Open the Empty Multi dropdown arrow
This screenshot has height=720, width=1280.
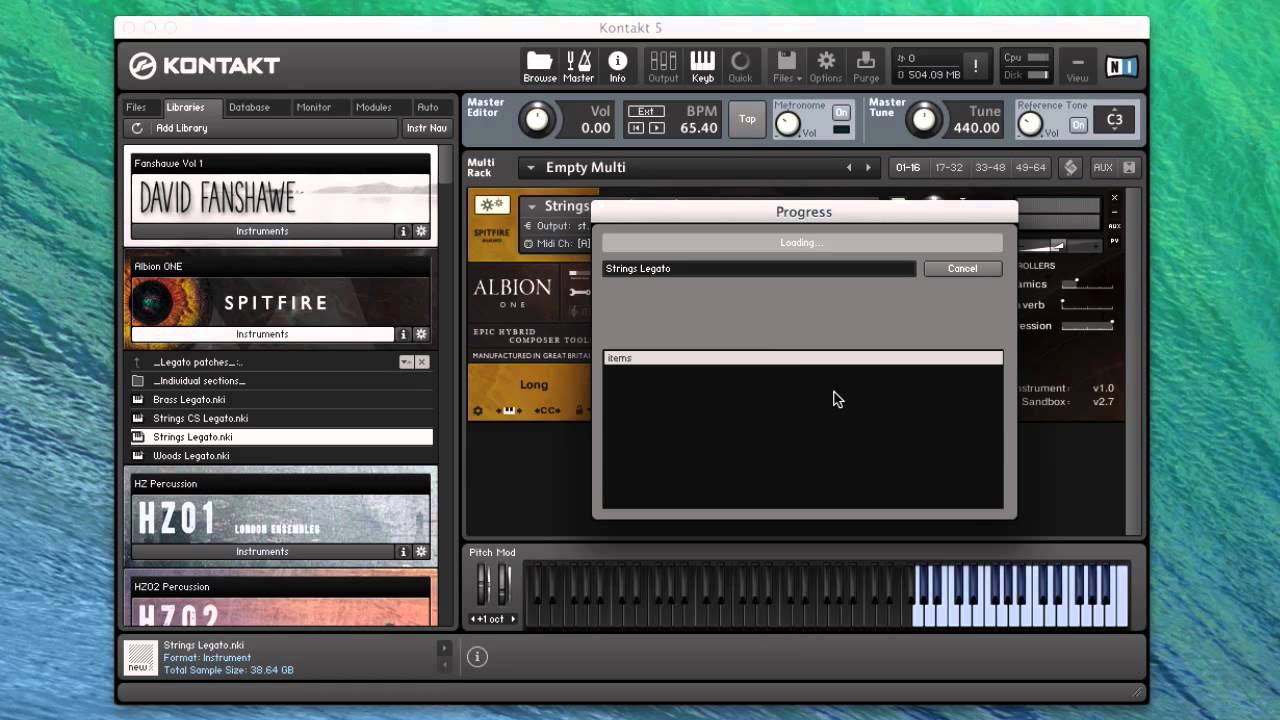point(531,168)
